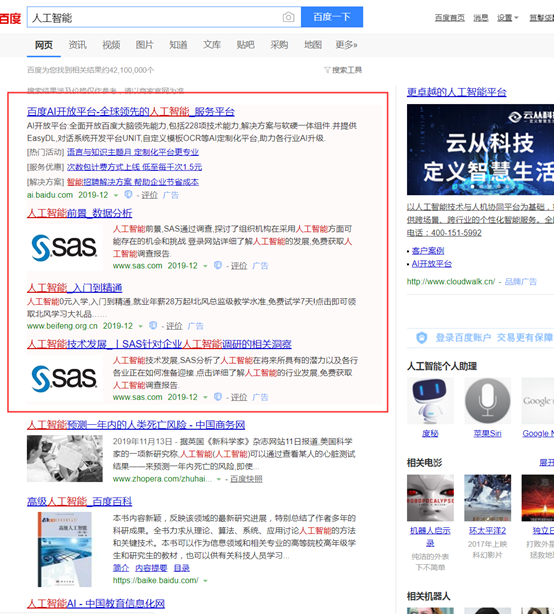
Task: Click 消息 in header
Action: click(481, 18)
